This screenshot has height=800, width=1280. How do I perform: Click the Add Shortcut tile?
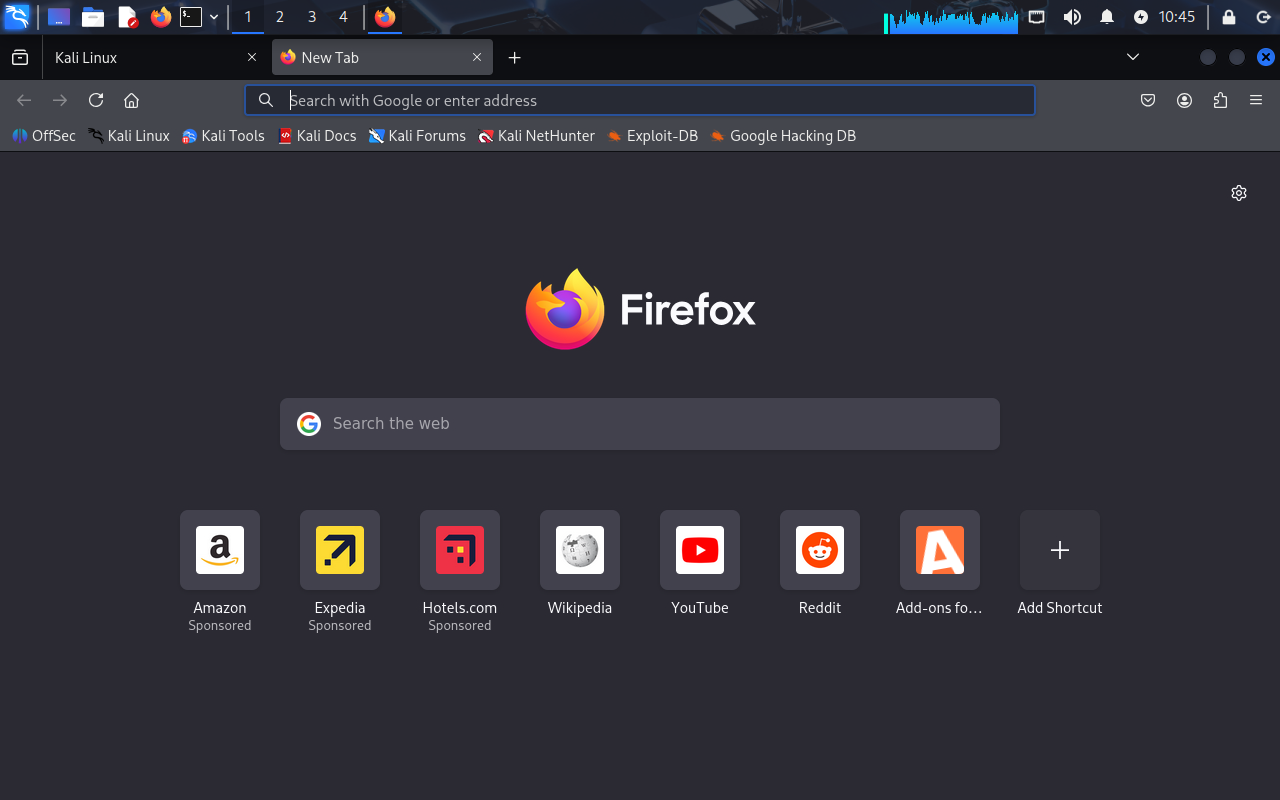tap(1060, 550)
